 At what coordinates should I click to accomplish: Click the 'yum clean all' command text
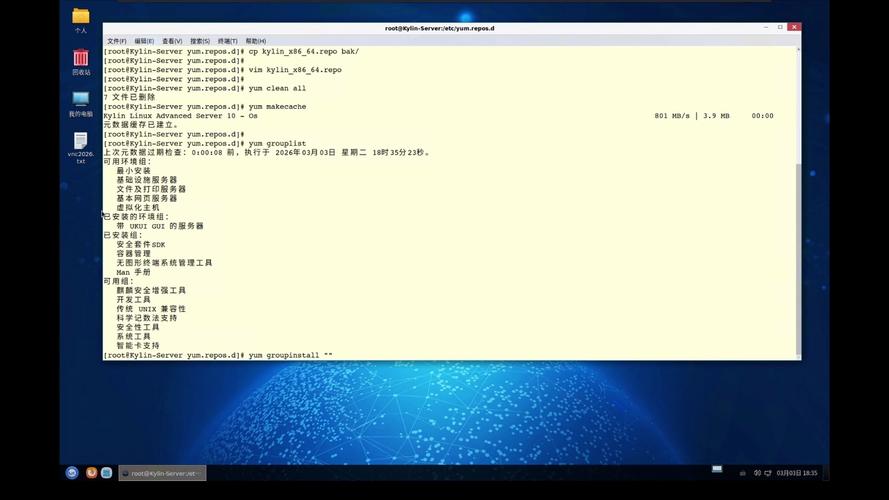pos(277,88)
